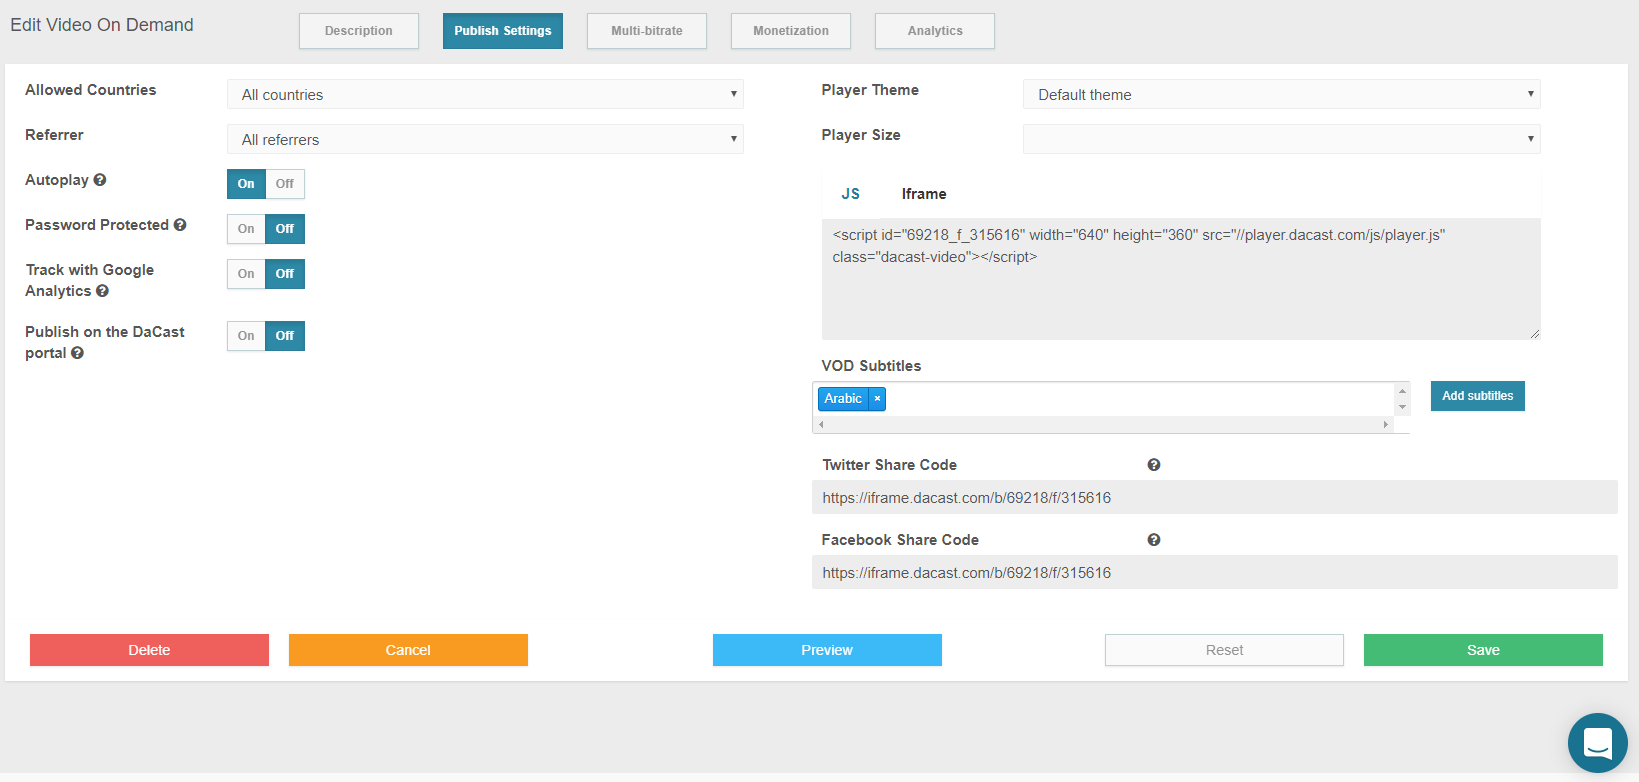Click the Facebook Share Code URL field

coord(1214,573)
